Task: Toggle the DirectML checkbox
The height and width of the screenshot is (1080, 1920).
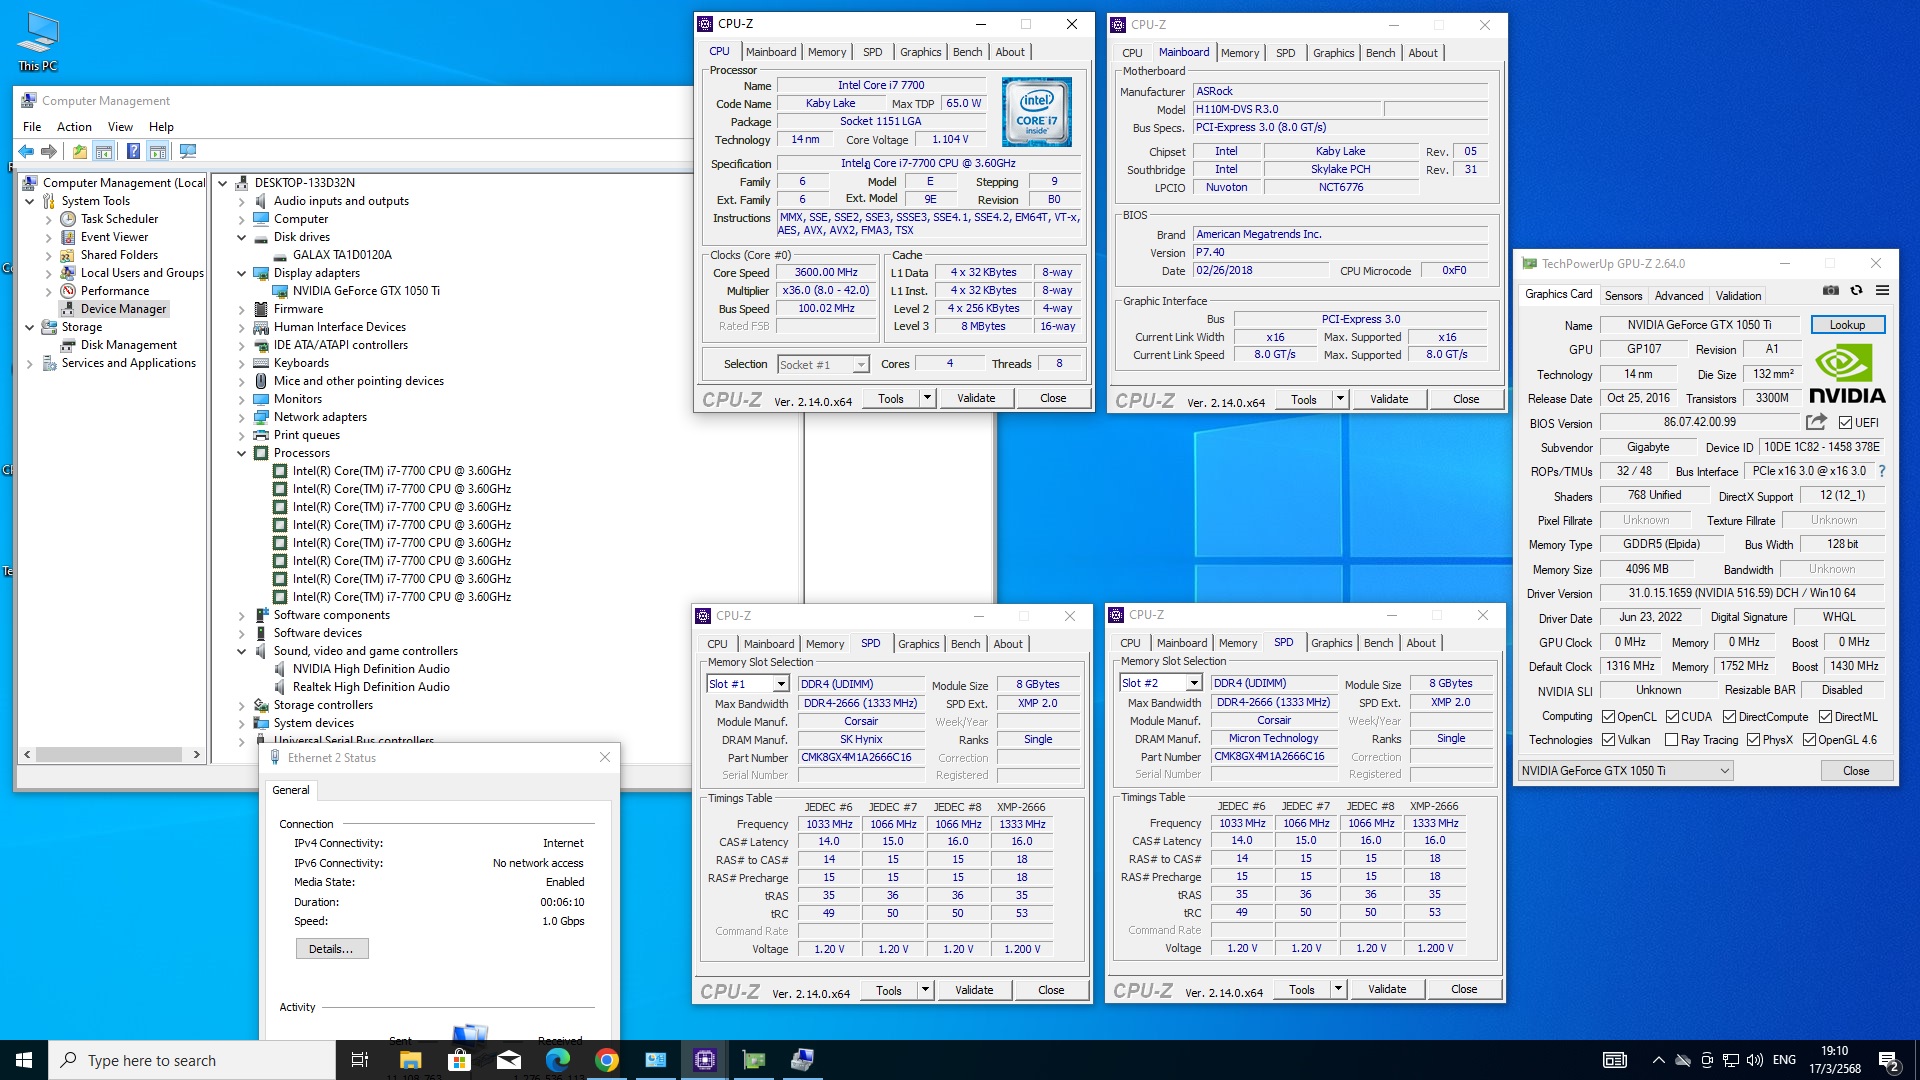Action: point(1825,717)
